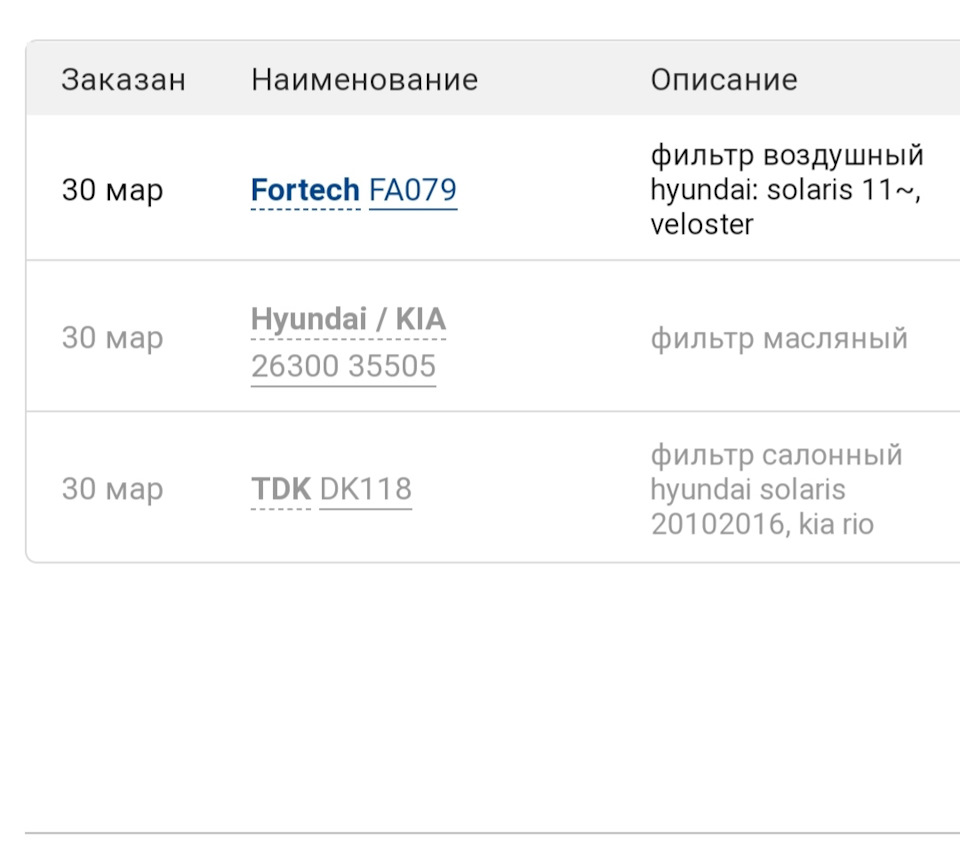Click the word veloster
The width and height of the screenshot is (960, 863).
click(x=701, y=224)
